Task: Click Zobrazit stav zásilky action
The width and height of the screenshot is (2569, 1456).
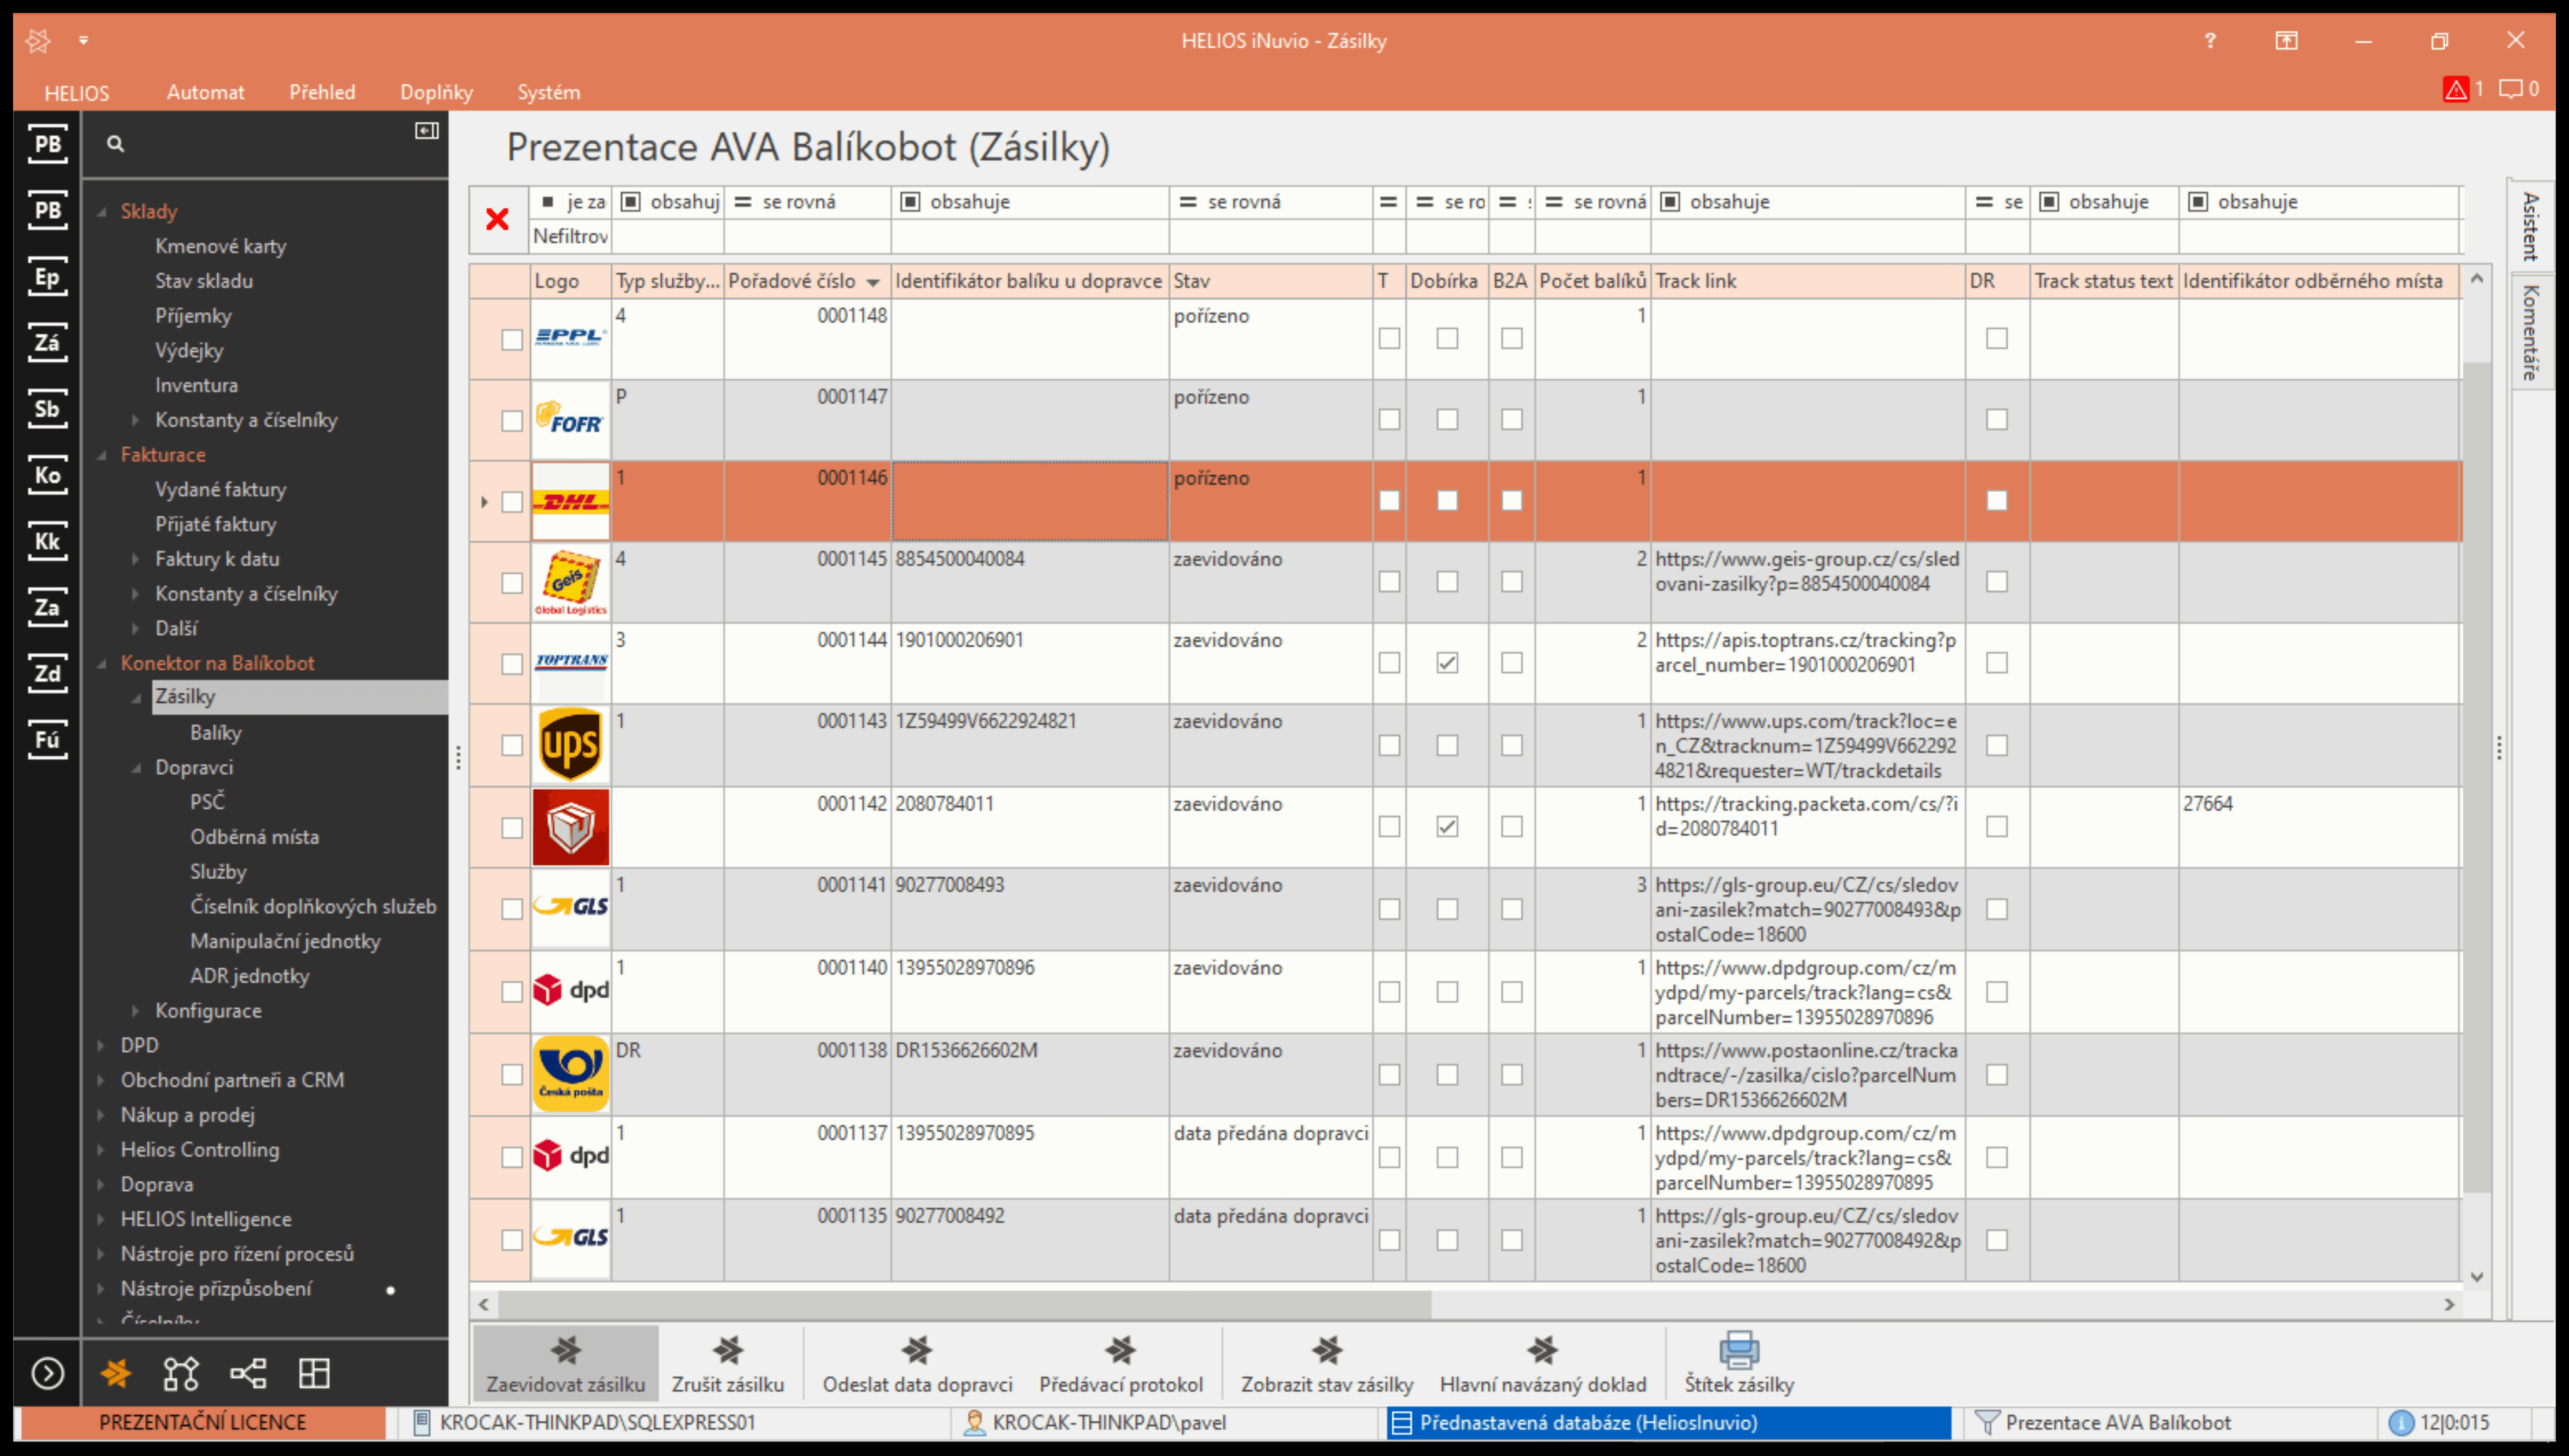Action: tap(1327, 1363)
